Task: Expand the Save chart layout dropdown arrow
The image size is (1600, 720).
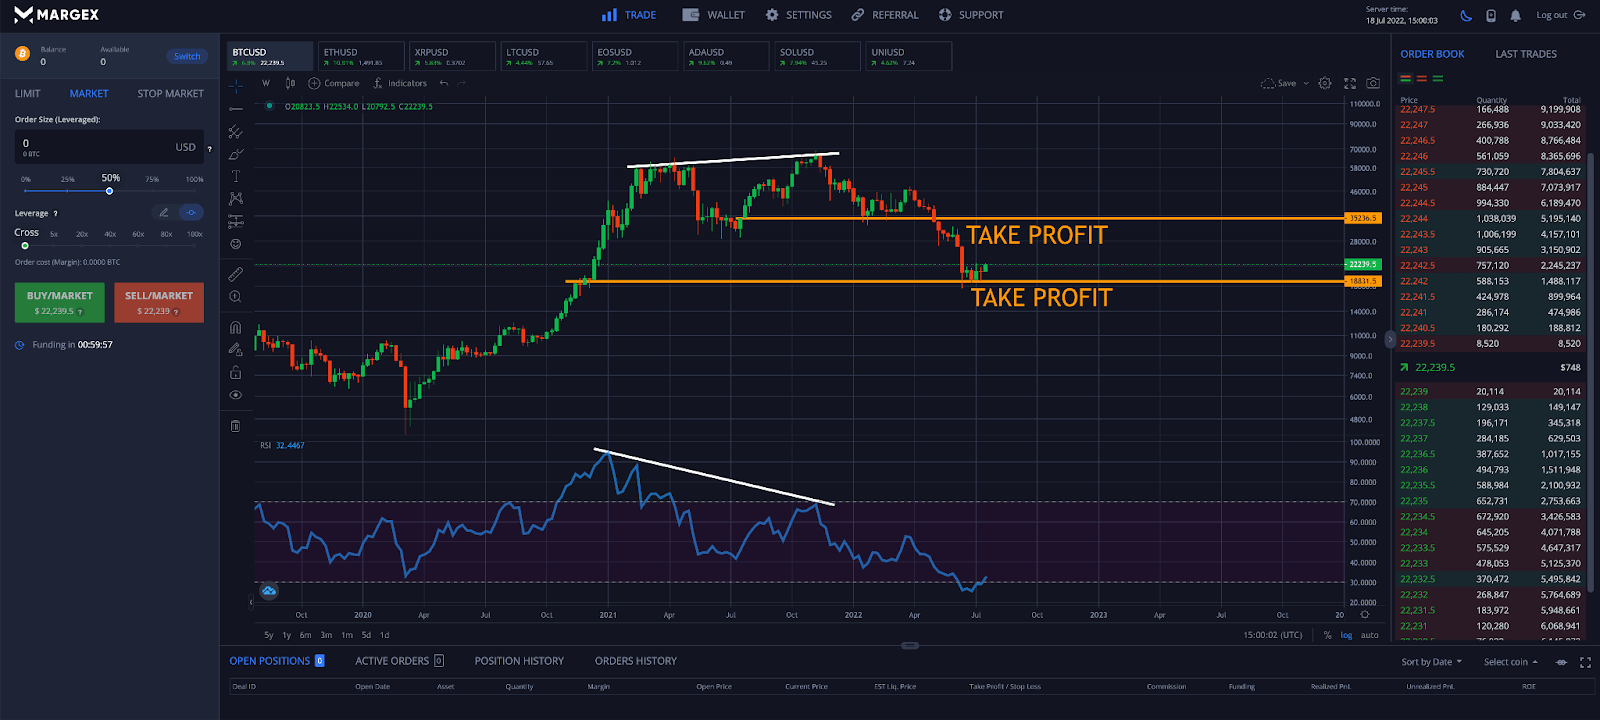Action: (1307, 84)
